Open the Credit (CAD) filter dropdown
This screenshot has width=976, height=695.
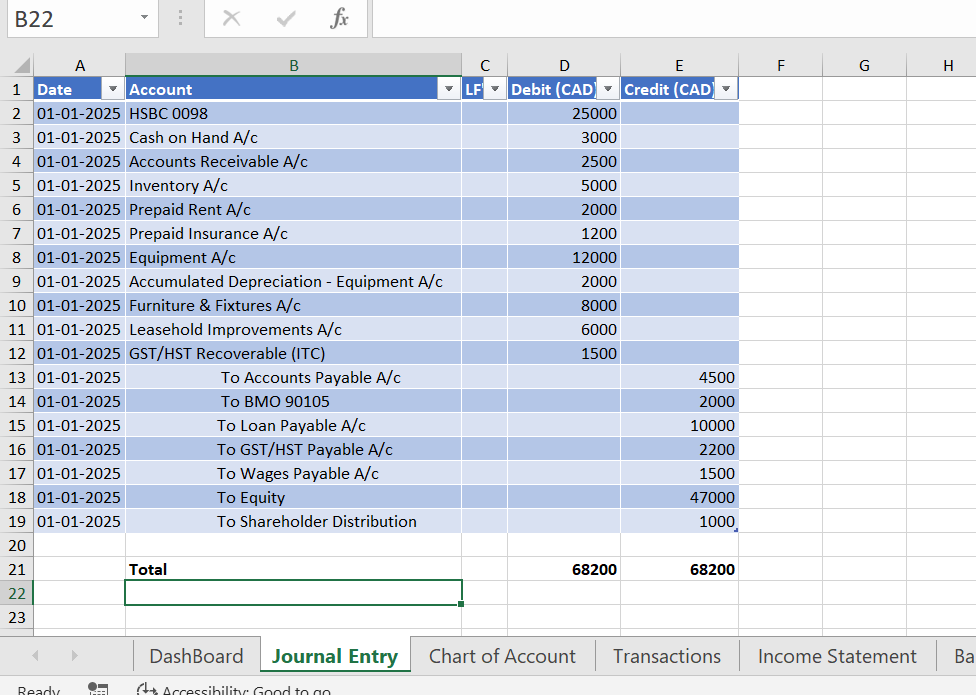coord(725,90)
